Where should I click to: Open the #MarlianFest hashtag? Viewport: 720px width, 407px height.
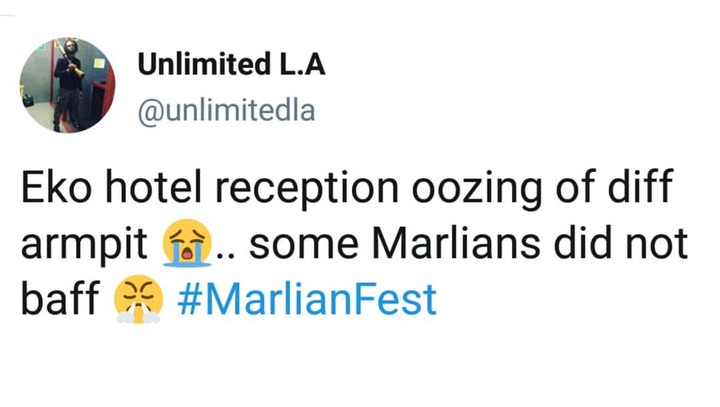(310, 299)
